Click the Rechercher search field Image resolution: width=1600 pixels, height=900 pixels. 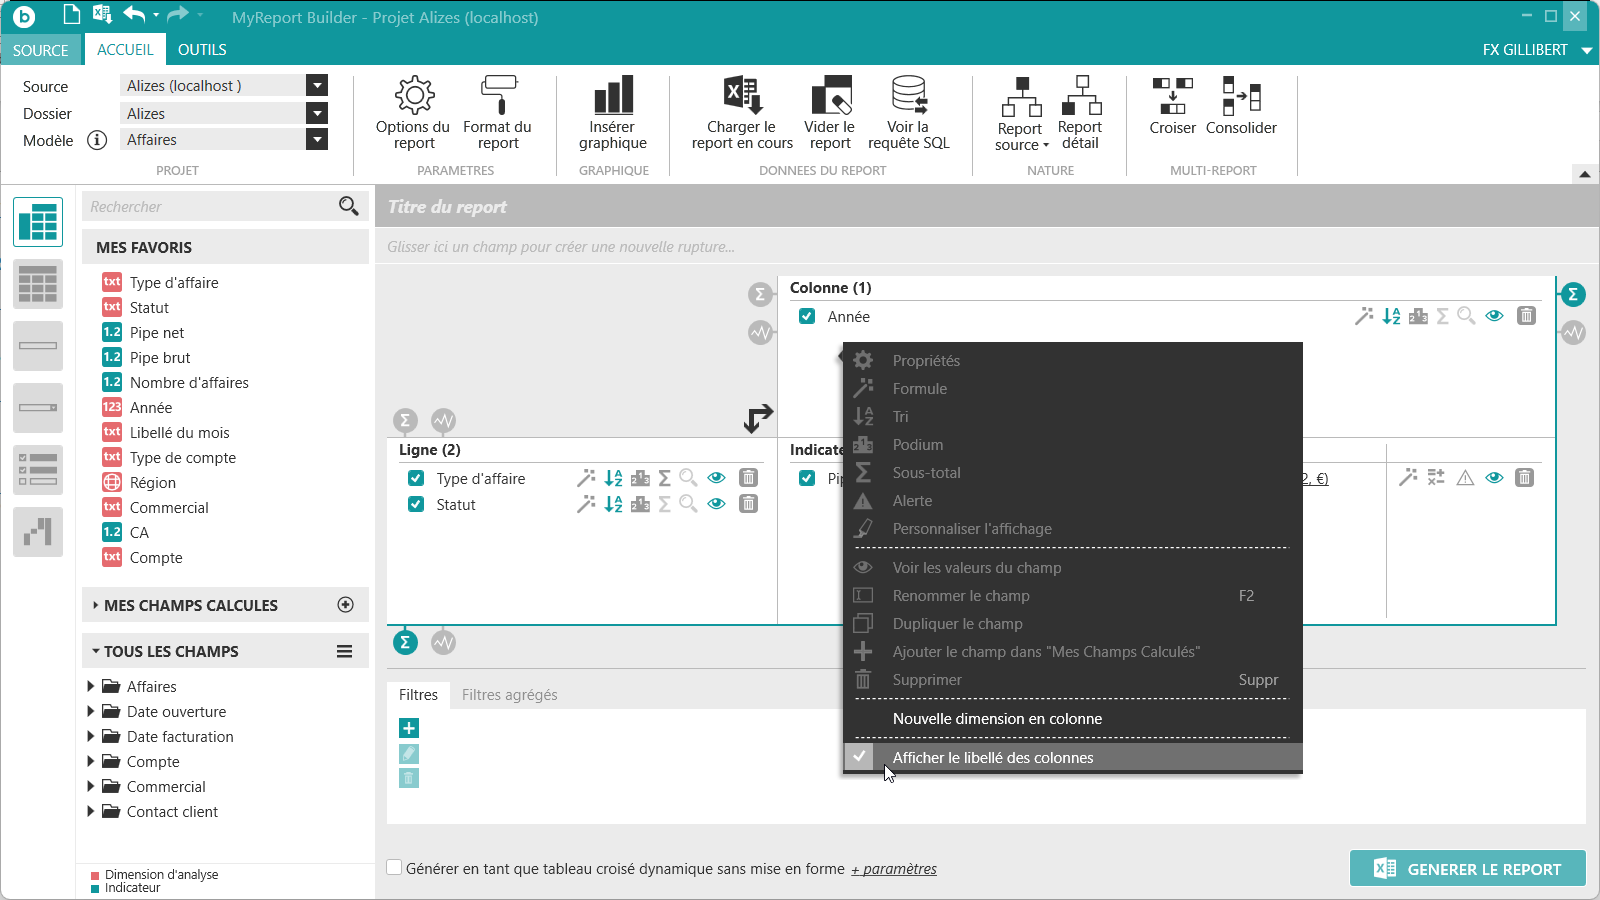(x=210, y=207)
